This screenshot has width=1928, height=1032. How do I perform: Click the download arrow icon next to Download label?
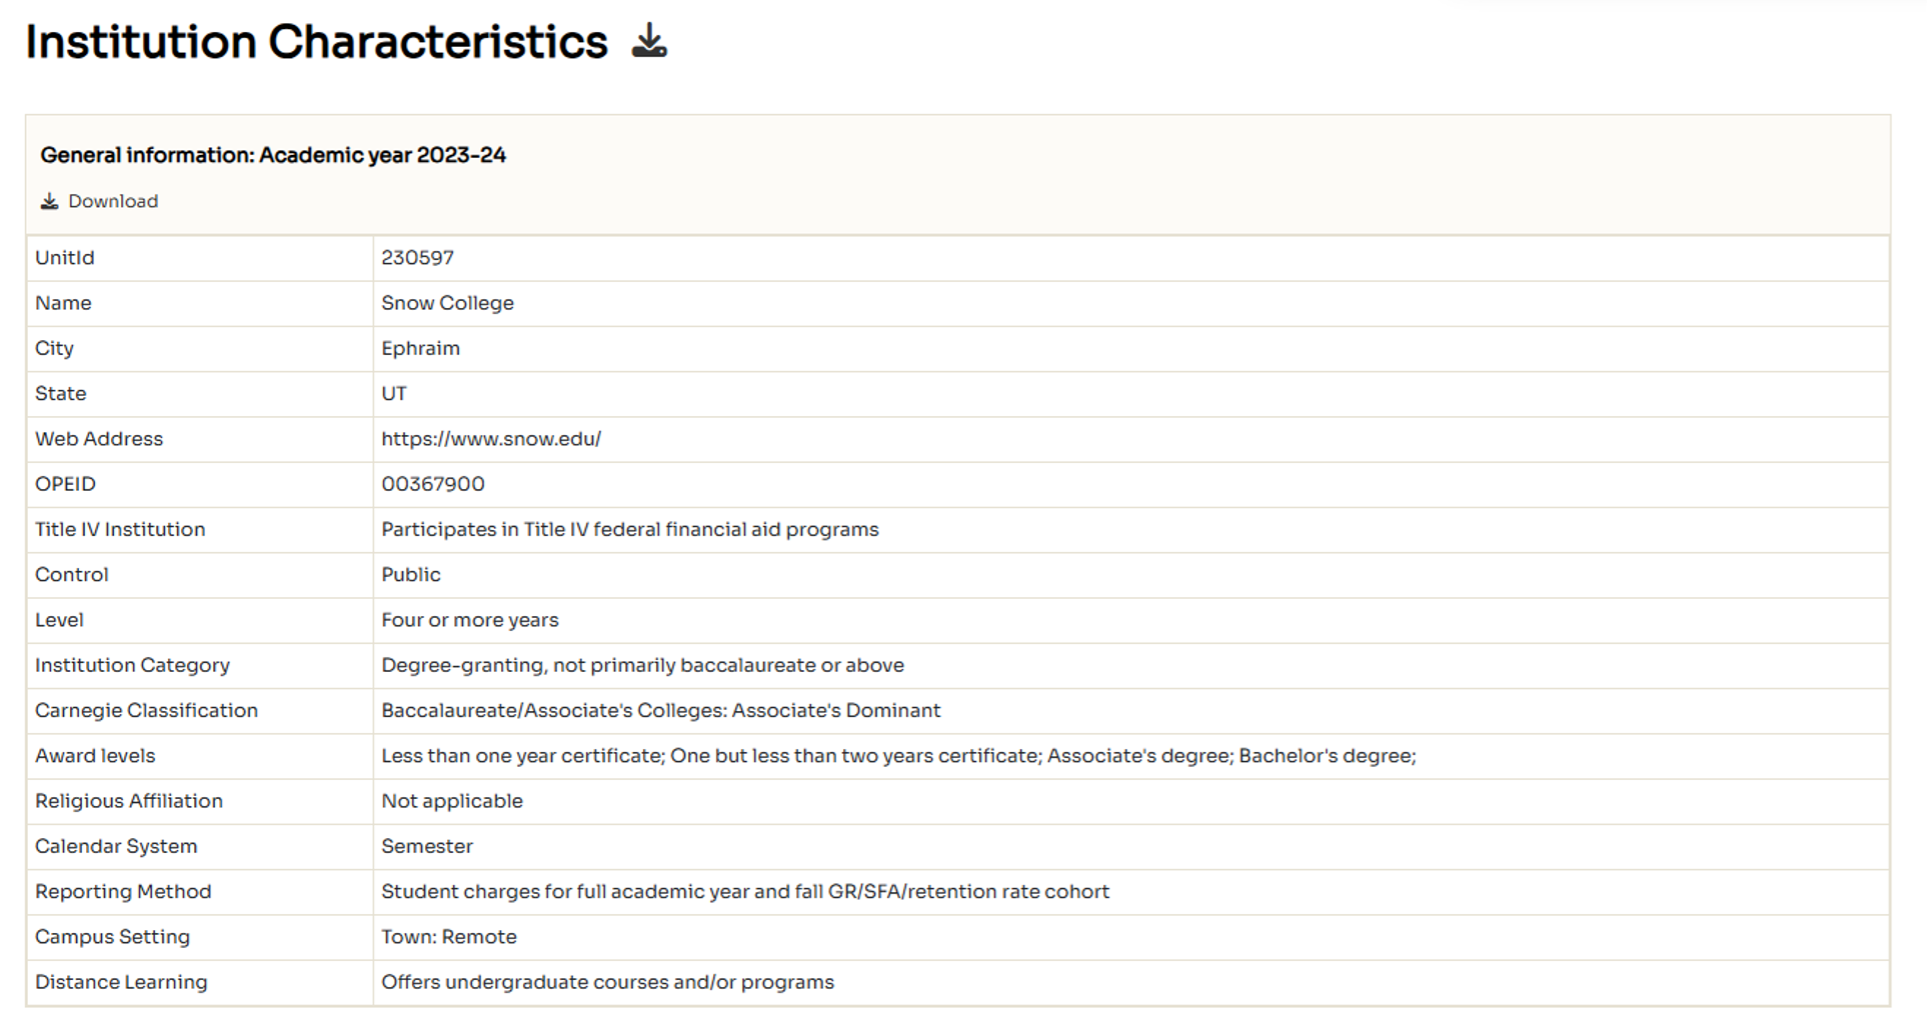[47, 200]
